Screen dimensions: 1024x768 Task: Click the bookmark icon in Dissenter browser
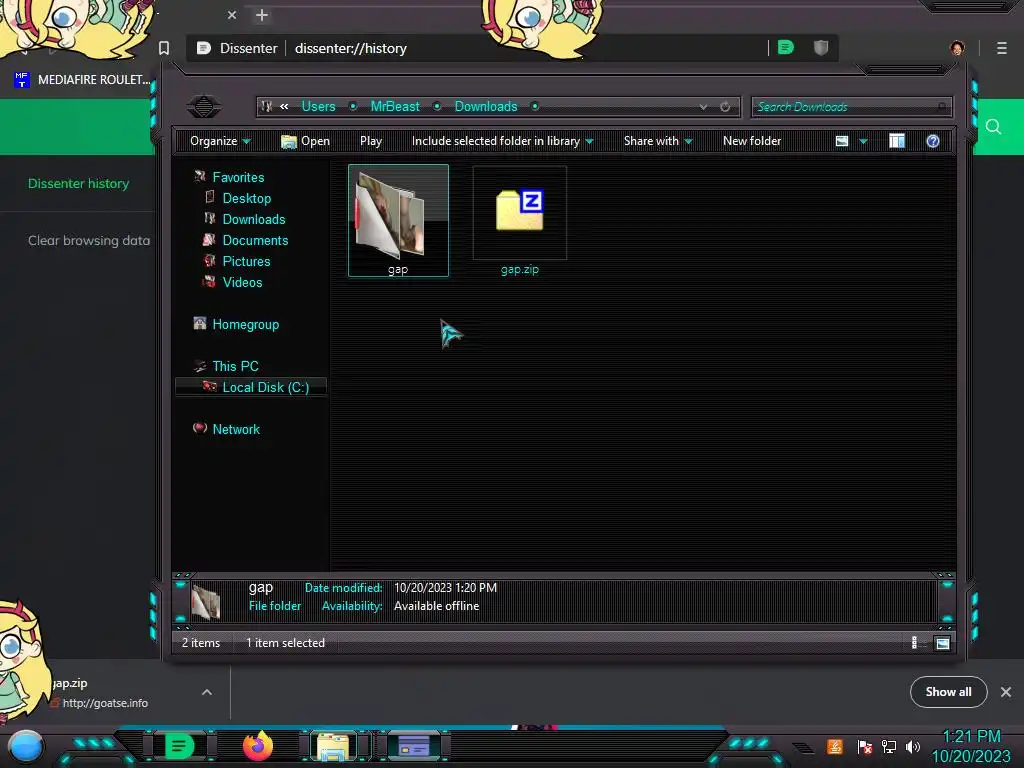pyautogui.click(x=164, y=48)
